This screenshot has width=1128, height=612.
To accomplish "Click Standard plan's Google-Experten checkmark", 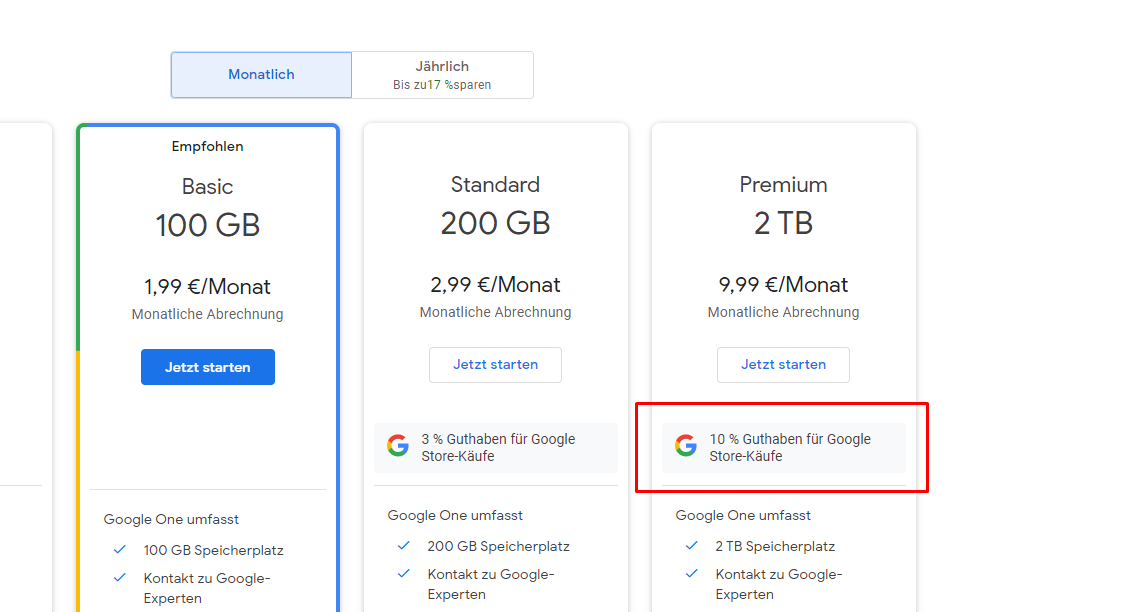I will coord(404,573).
